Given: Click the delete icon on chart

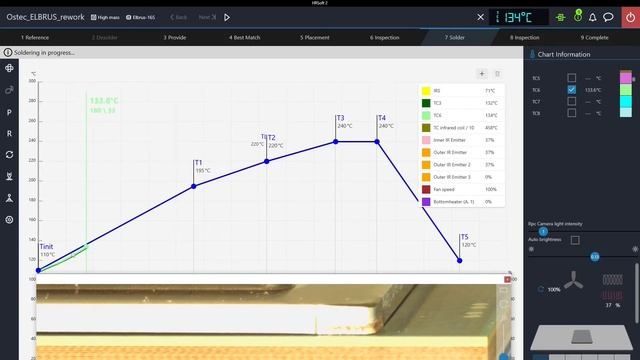Looking at the screenshot, I should click(497, 74).
